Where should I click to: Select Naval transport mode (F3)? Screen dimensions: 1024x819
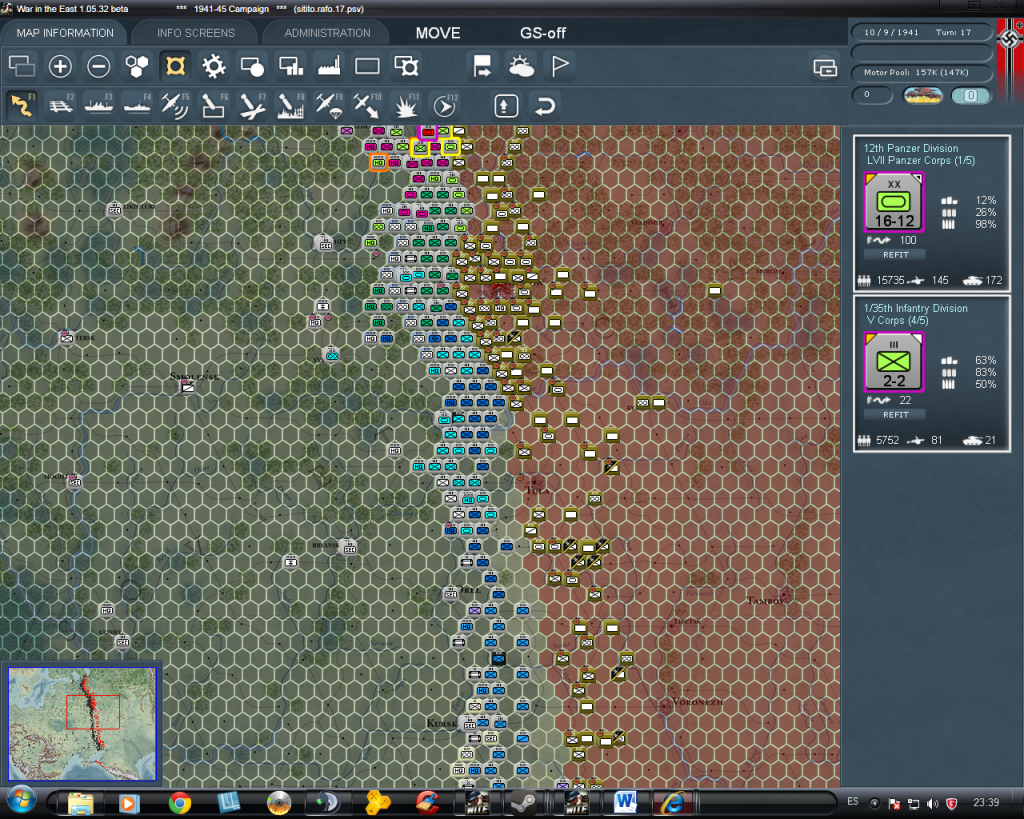(99, 105)
